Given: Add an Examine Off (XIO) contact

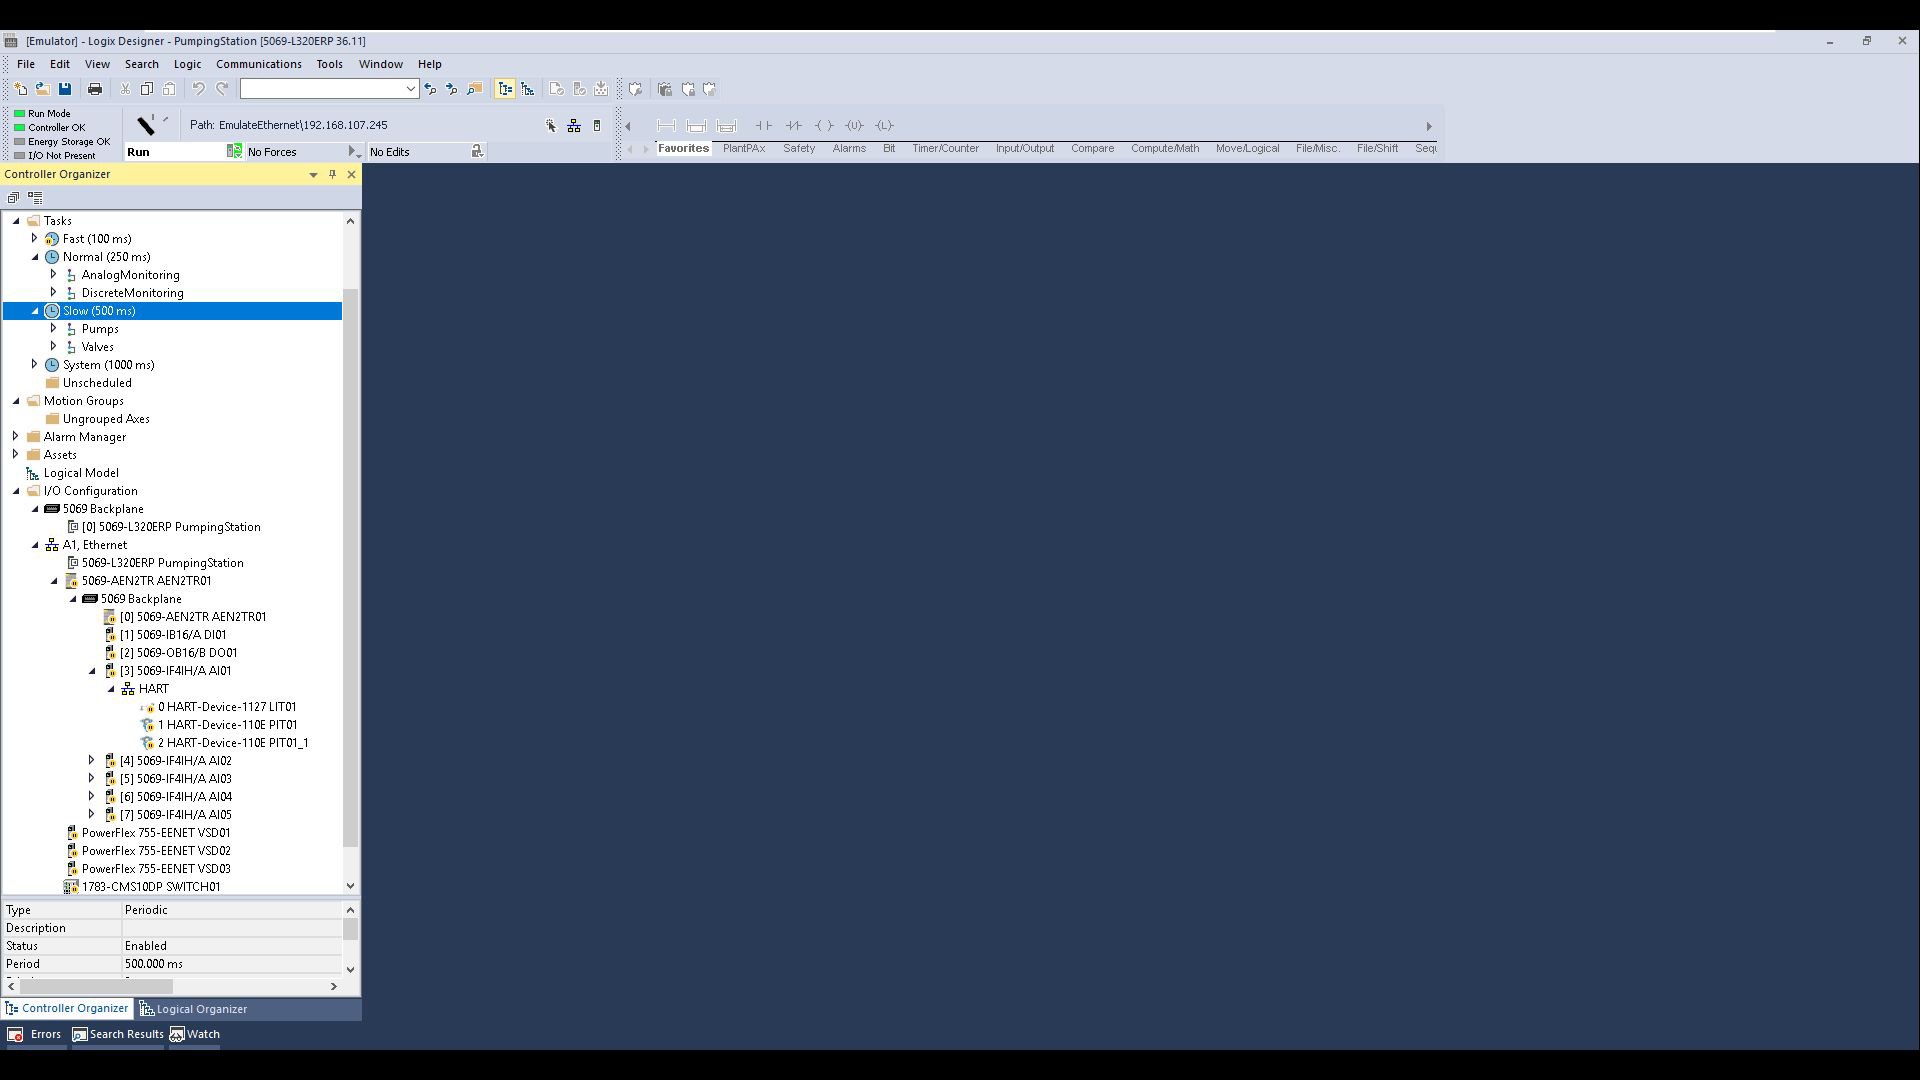Looking at the screenshot, I should point(793,126).
